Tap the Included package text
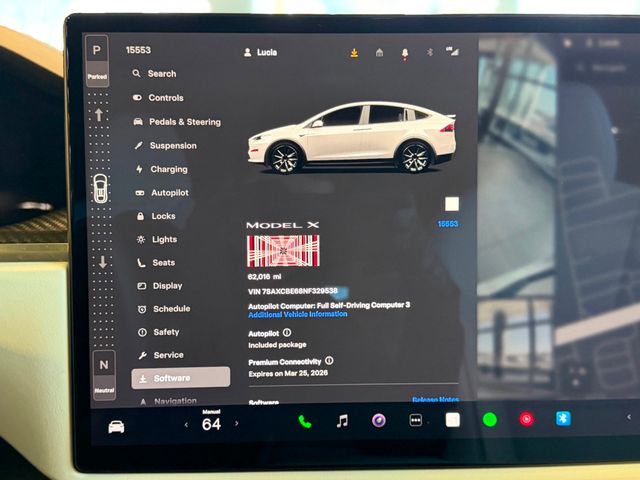The image size is (640, 480). pyautogui.click(x=277, y=345)
